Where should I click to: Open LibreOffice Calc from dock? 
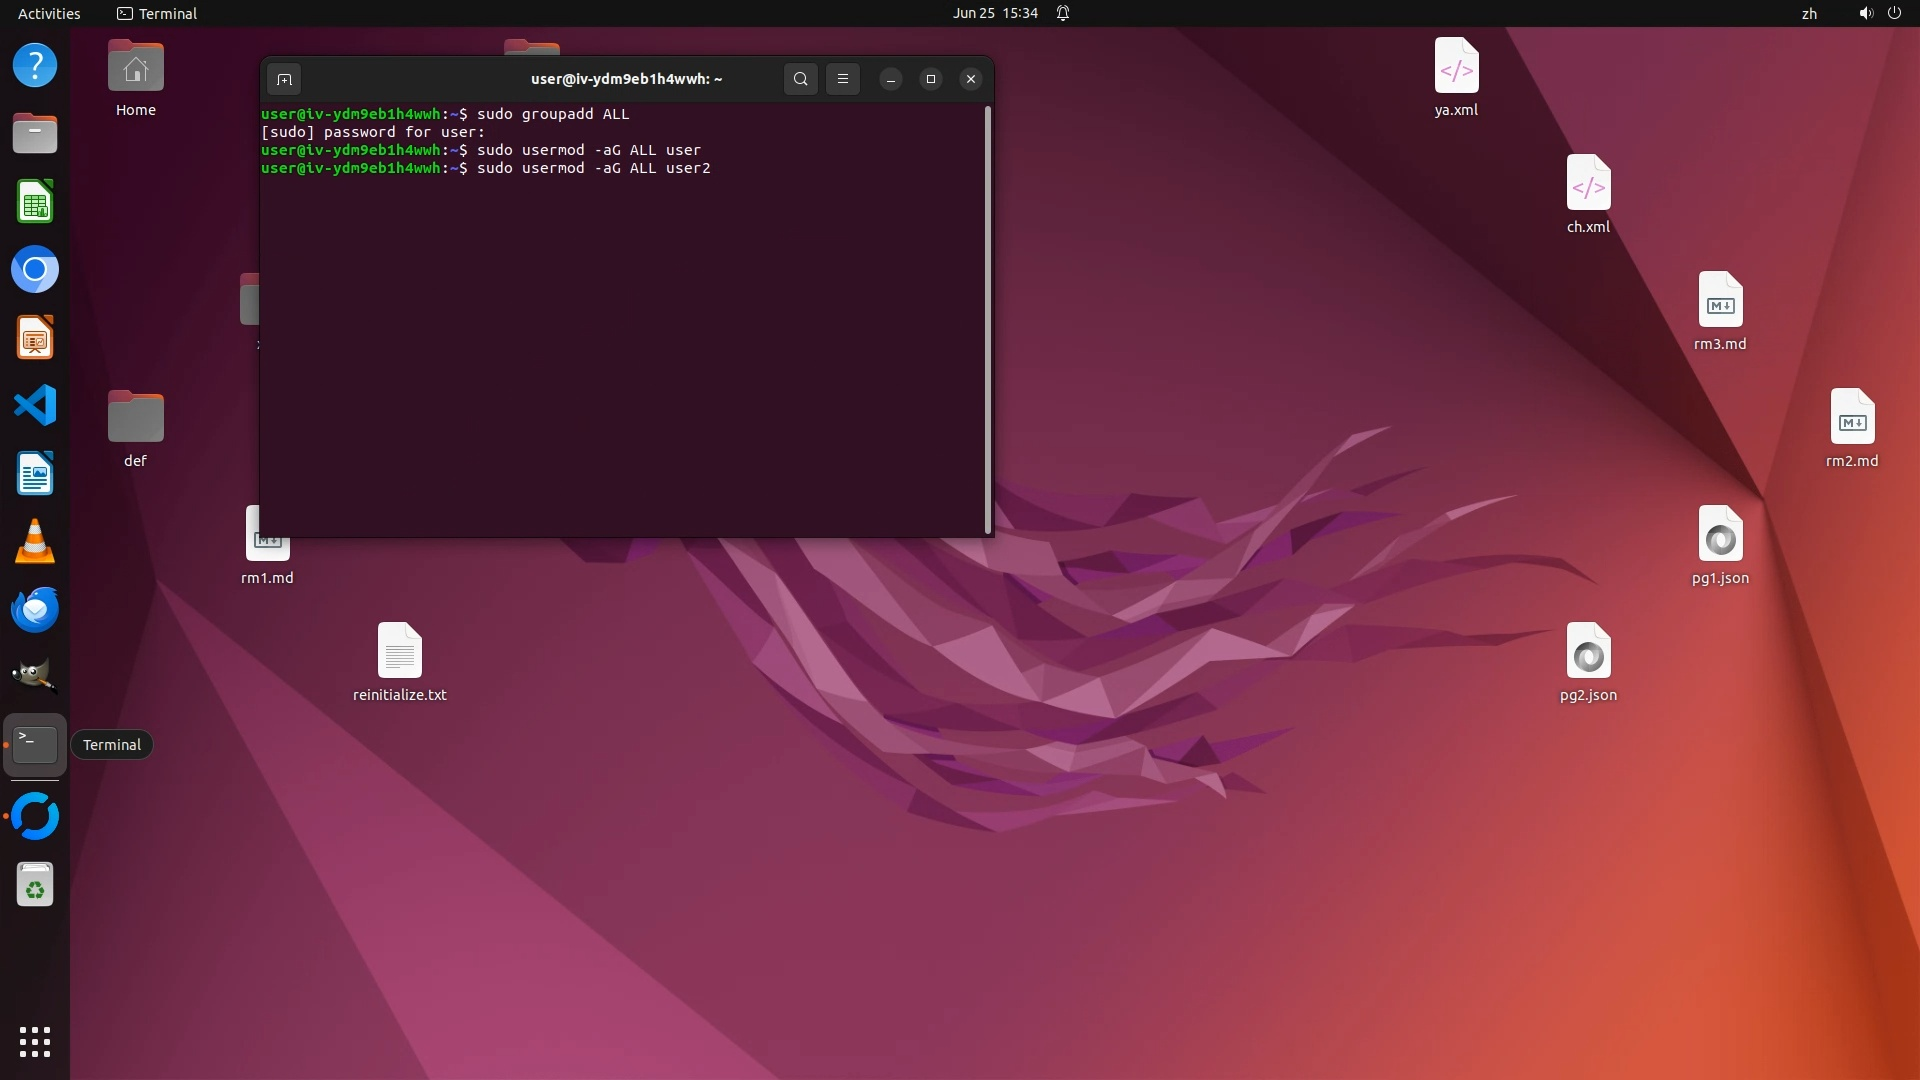(x=35, y=202)
